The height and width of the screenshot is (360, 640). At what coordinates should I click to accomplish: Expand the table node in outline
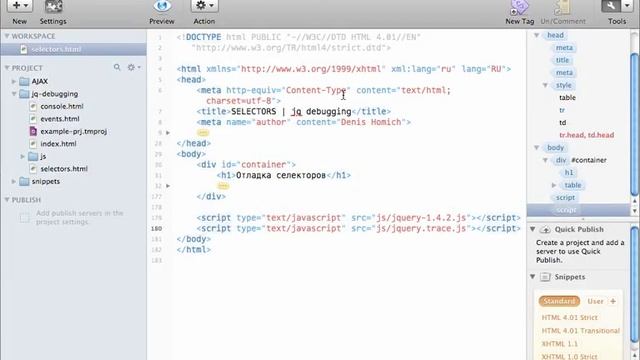click(554, 185)
